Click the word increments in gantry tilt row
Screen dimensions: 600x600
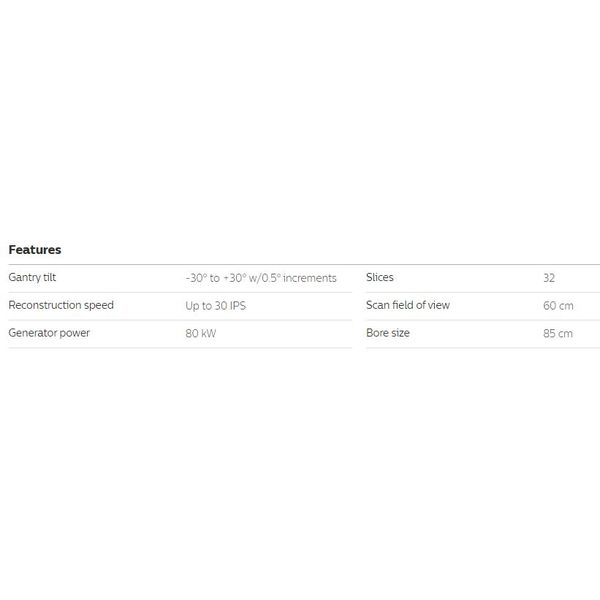click(x=310, y=278)
